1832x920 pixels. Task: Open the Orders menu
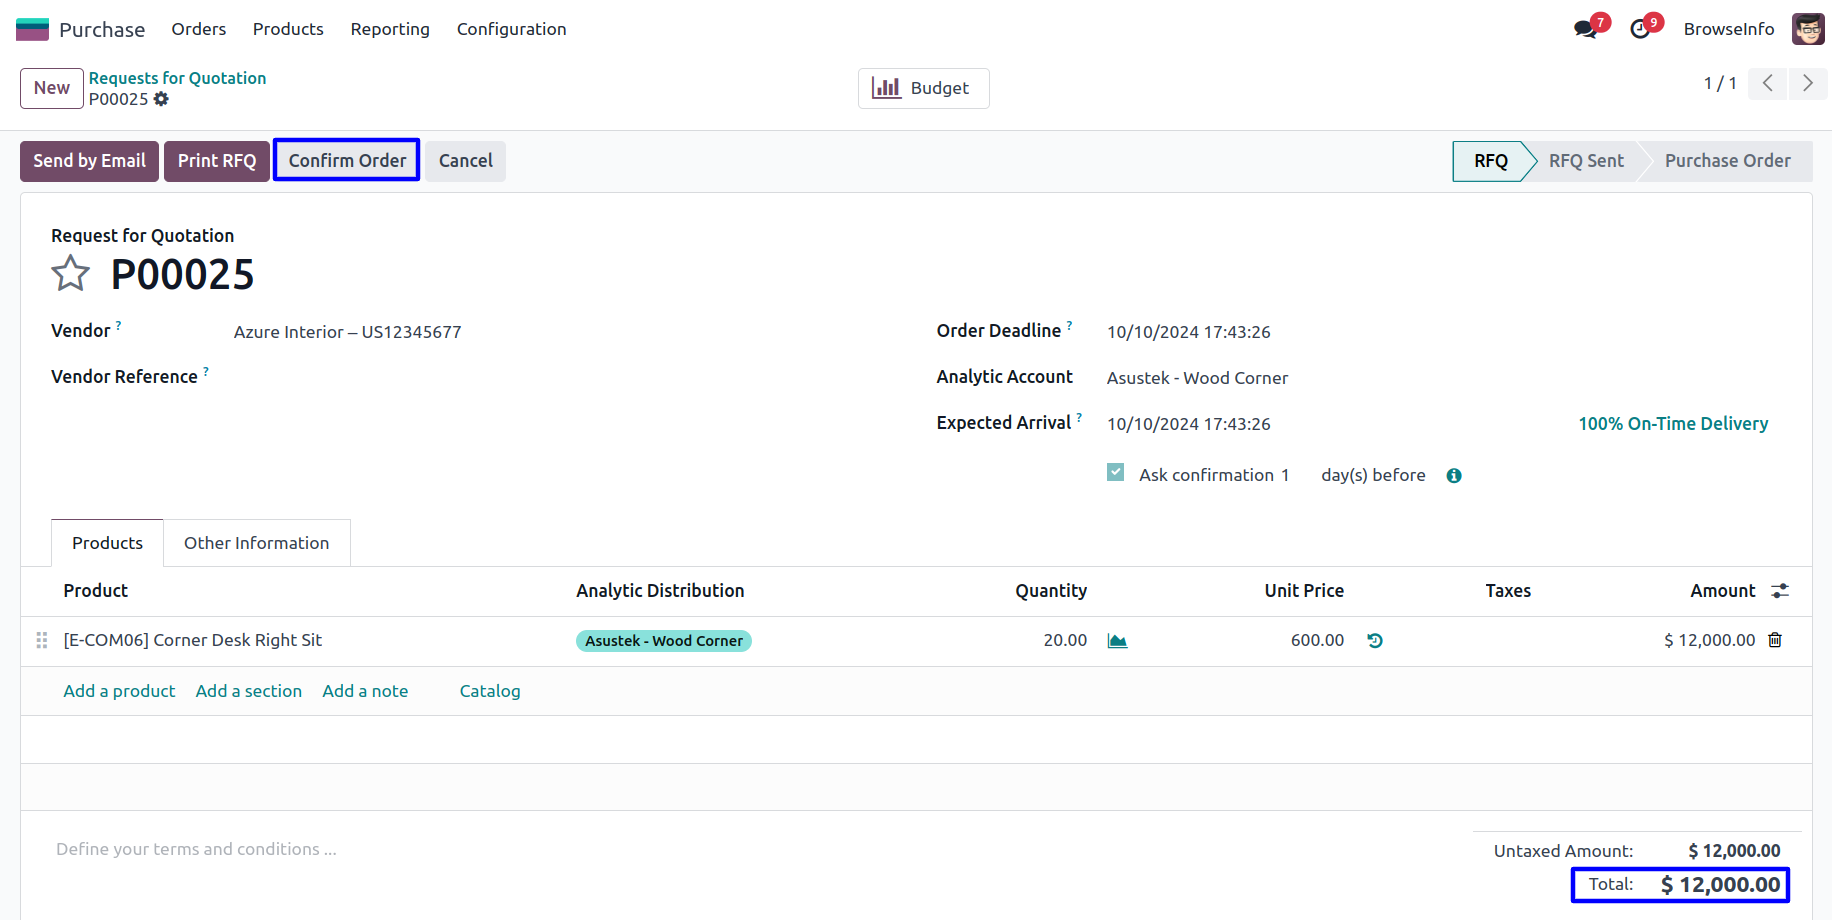(198, 29)
